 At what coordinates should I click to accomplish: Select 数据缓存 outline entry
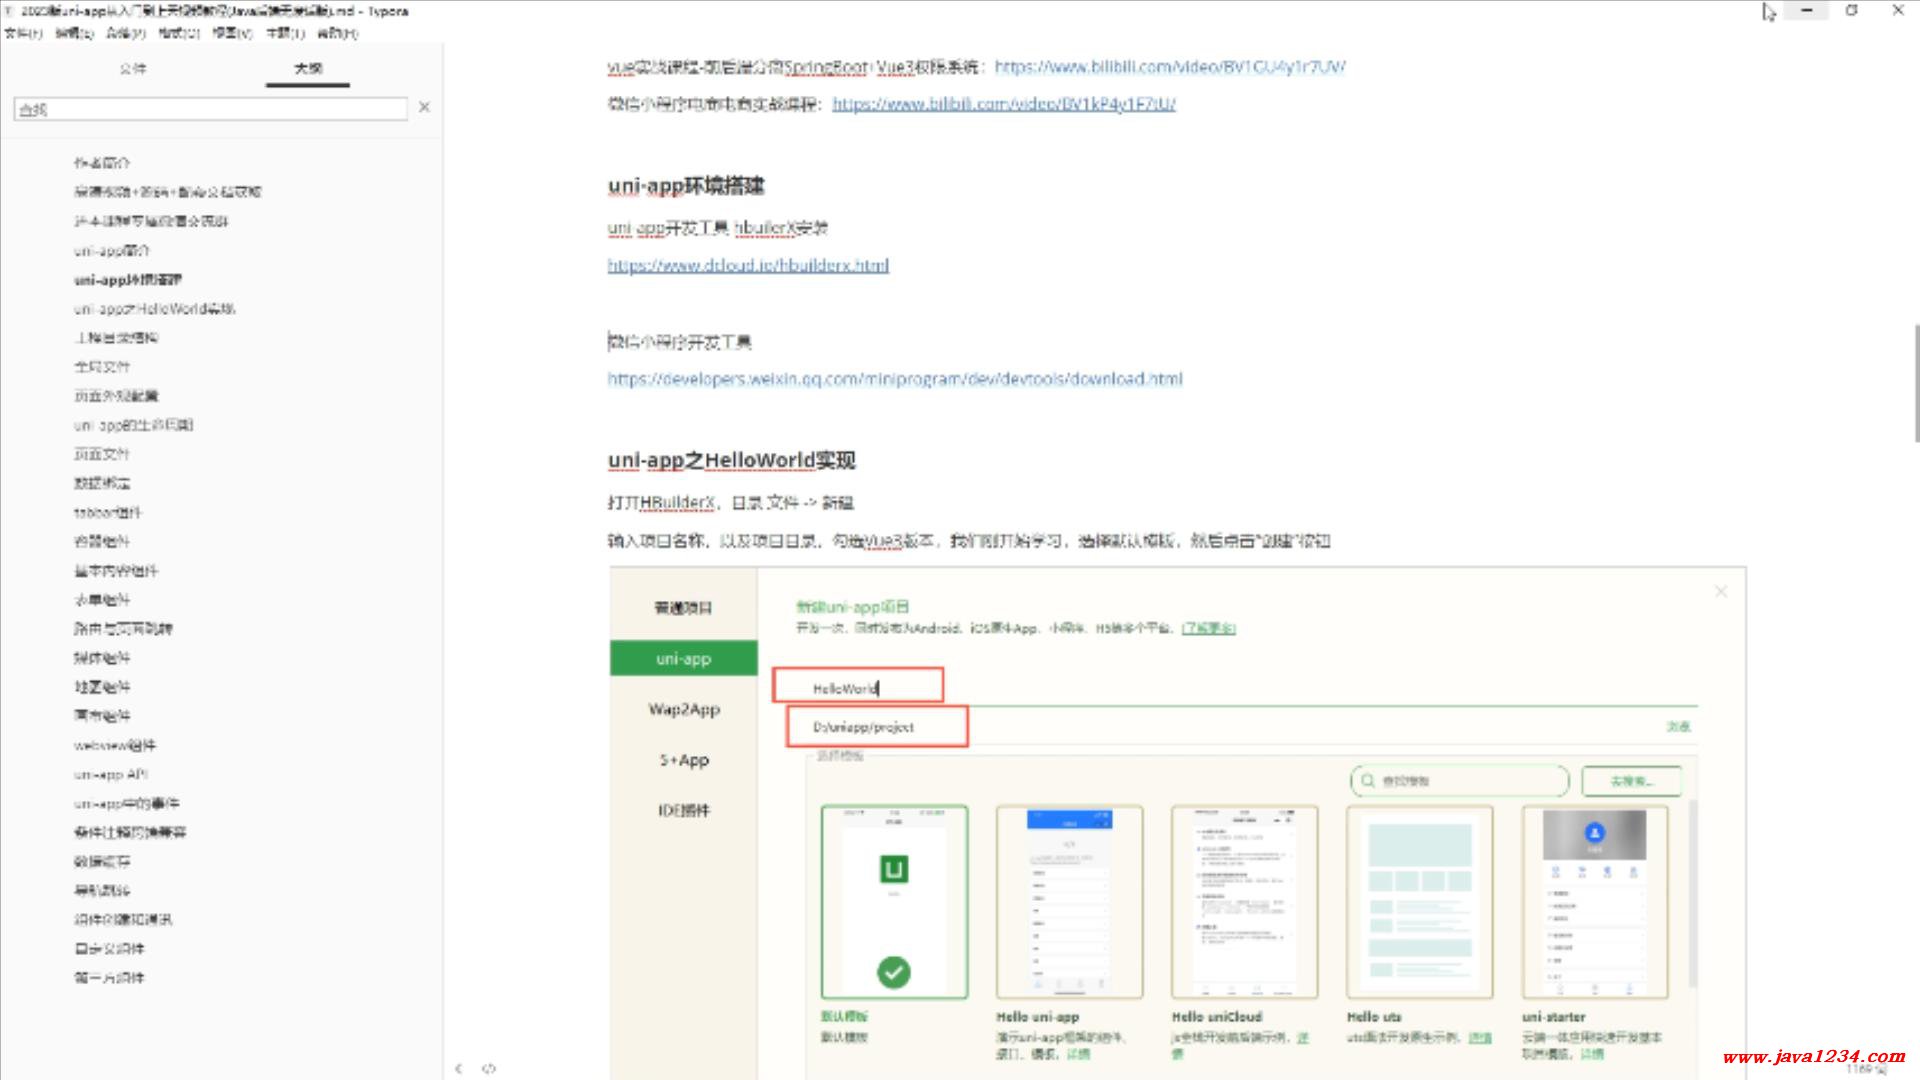(102, 861)
